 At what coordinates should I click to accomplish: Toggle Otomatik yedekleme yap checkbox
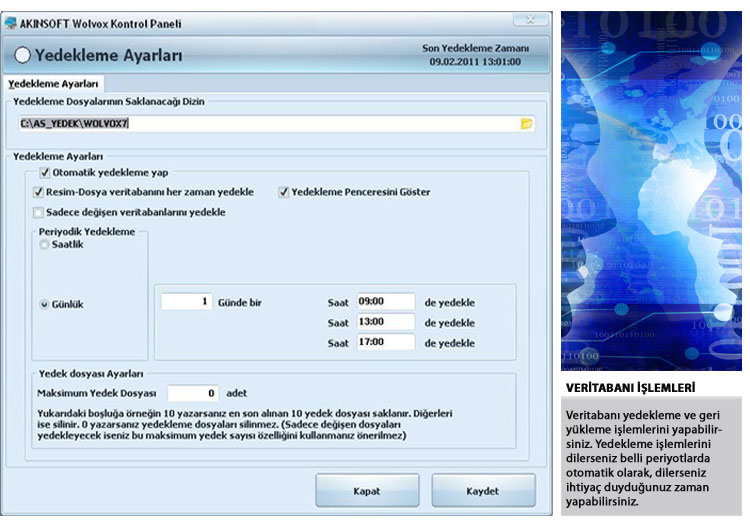[44, 173]
